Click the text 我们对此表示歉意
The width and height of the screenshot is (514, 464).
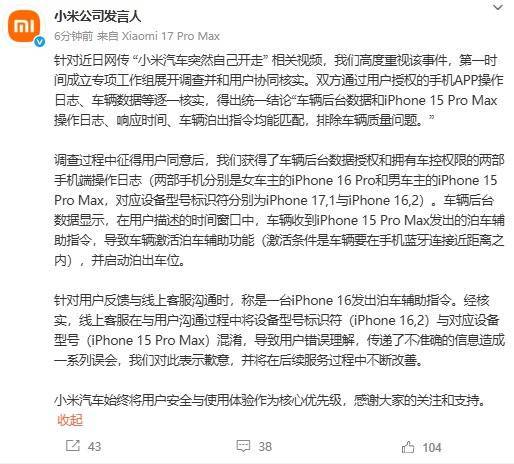coord(179,360)
